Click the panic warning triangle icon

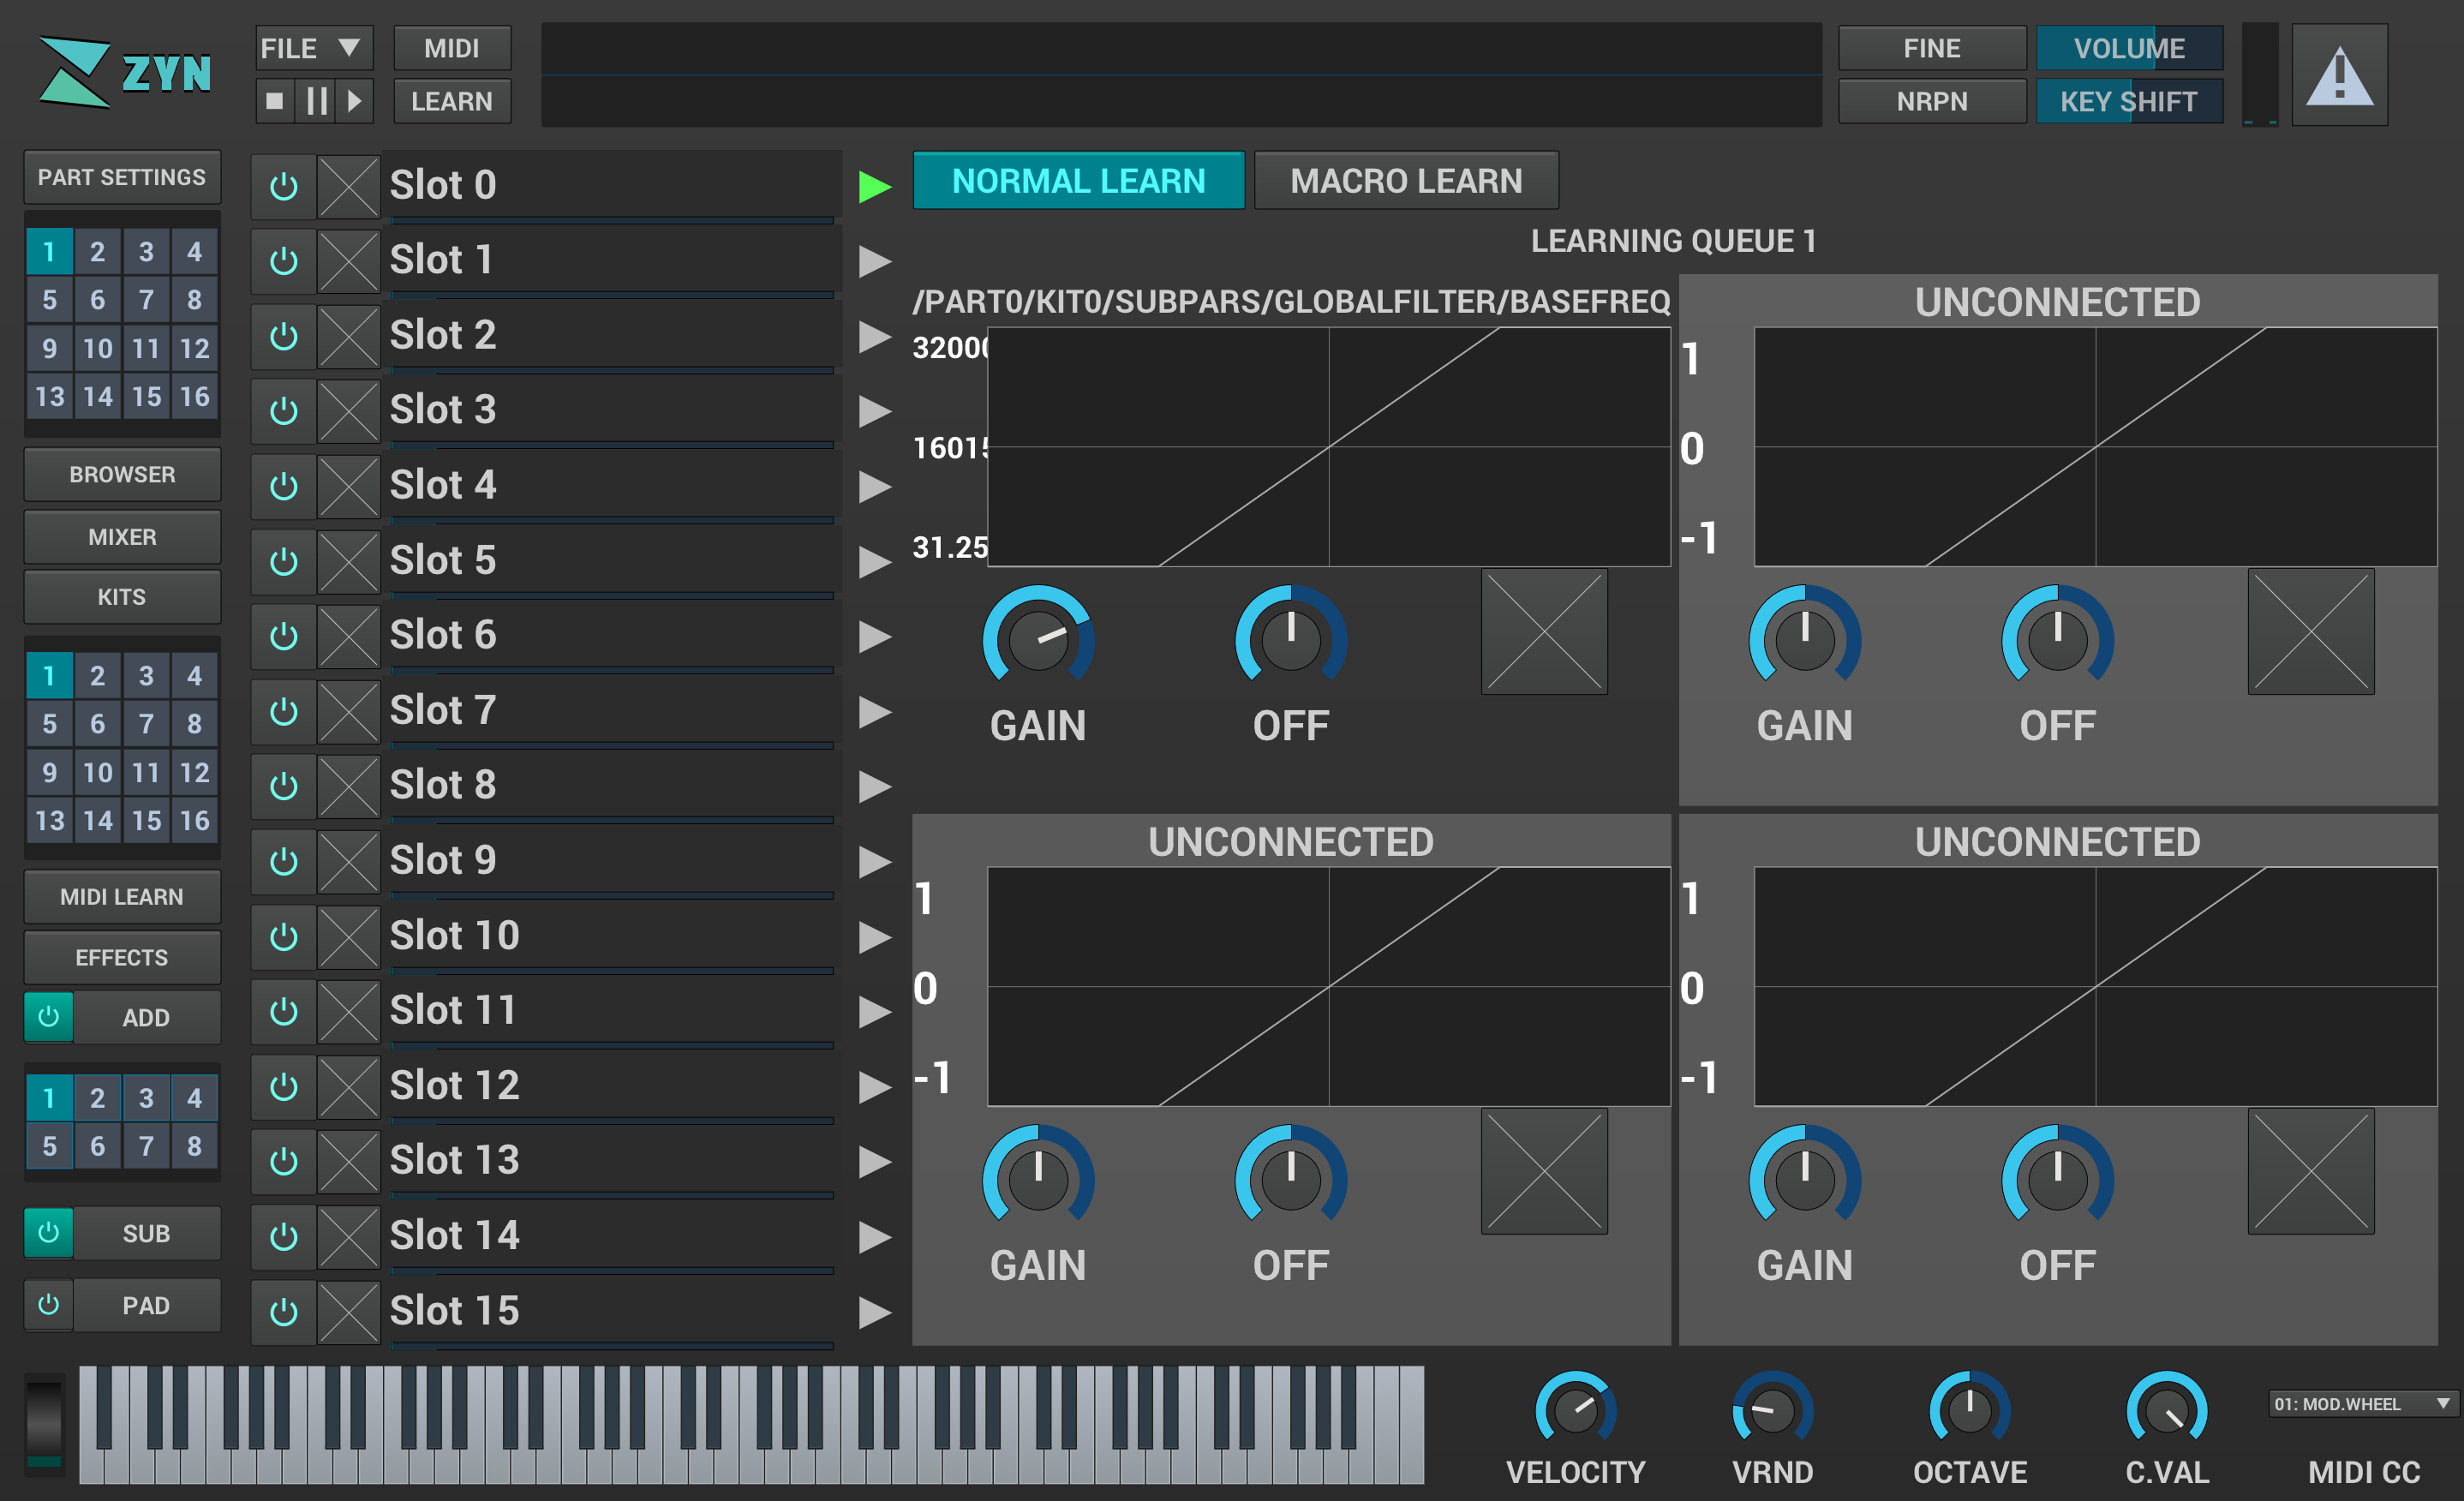point(2339,76)
